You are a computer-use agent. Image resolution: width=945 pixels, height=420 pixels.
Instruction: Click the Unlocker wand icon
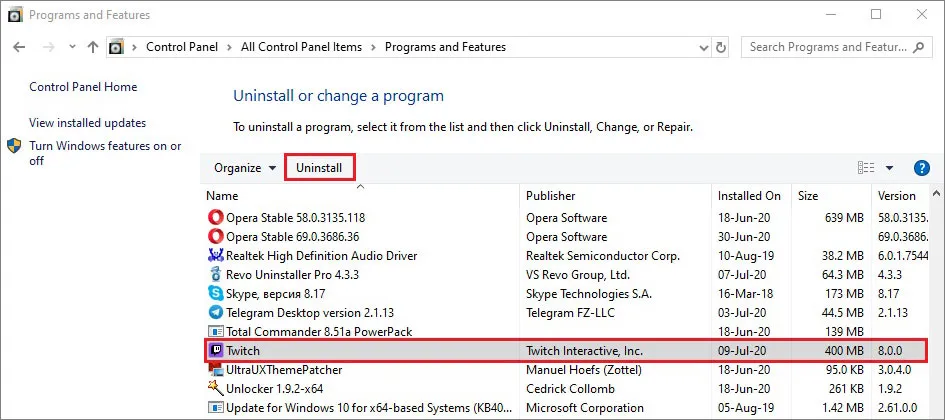click(215, 388)
